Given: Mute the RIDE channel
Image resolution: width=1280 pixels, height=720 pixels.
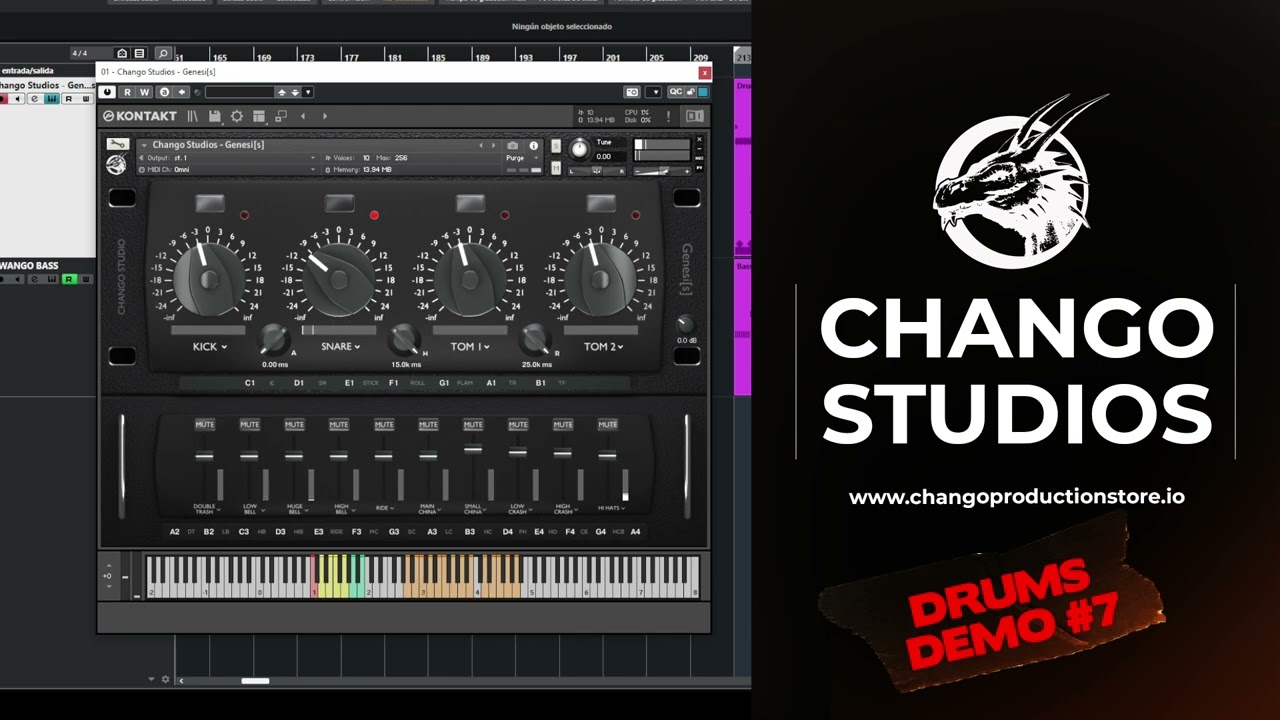Looking at the screenshot, I should tap(384, 424).
